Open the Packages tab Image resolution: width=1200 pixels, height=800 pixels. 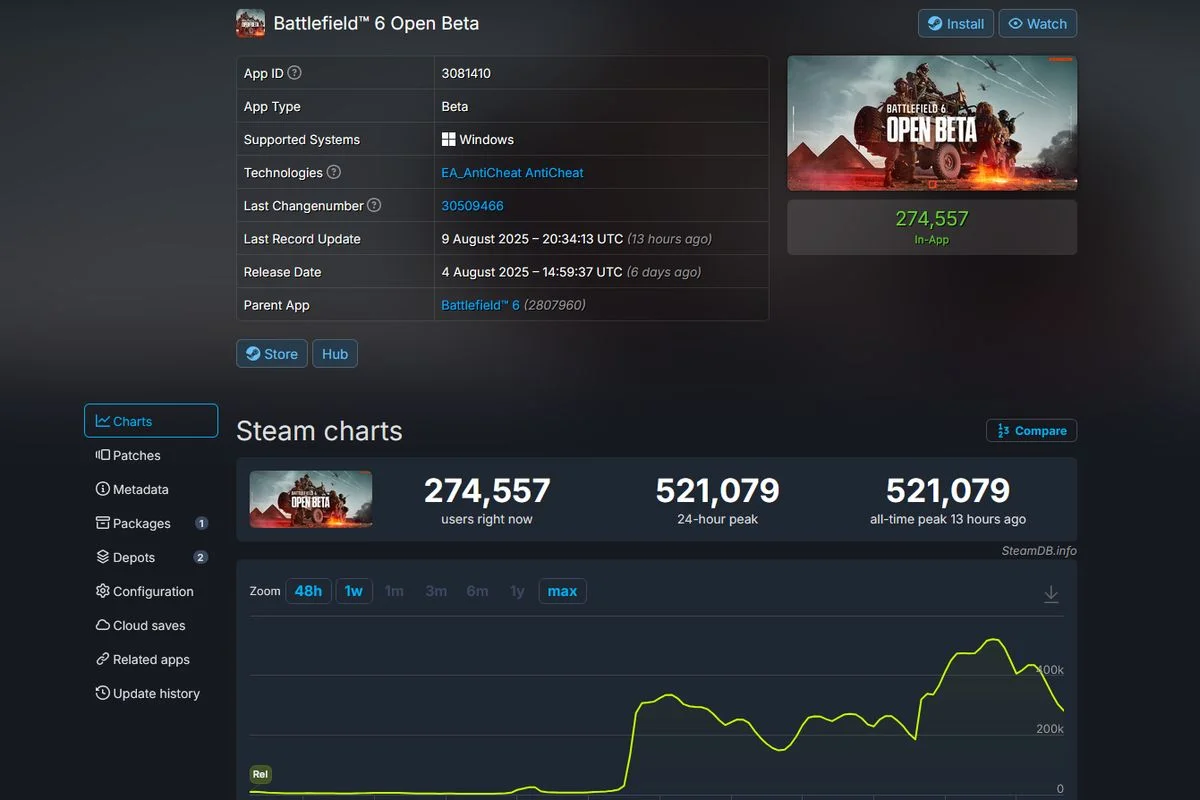click(x=141, y=524)
